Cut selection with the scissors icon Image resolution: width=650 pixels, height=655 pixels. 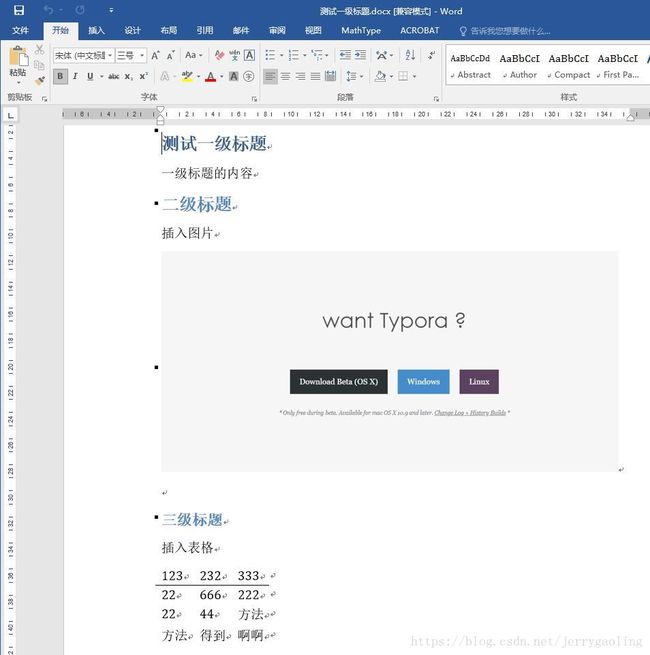[x=39, y=50]
